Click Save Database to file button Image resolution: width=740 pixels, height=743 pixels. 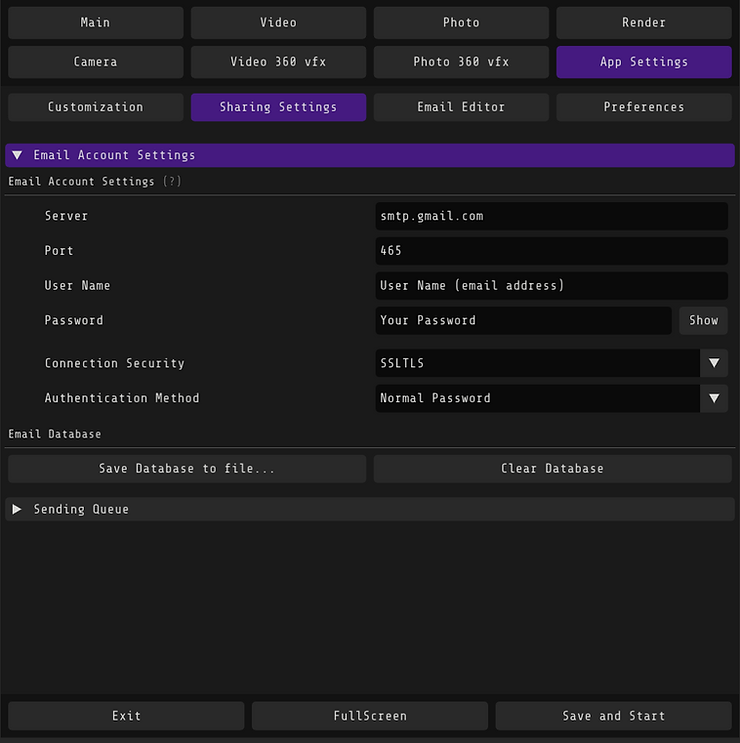[x=187, y=469]
